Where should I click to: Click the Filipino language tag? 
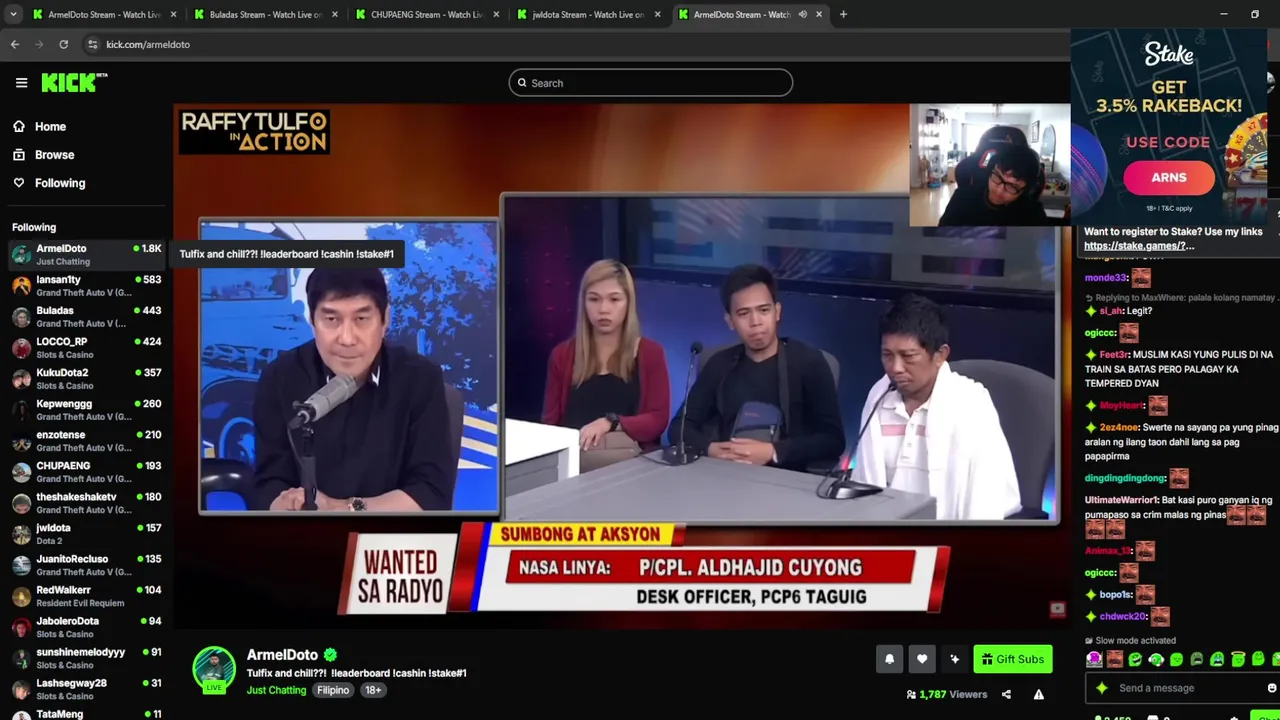(x=333, y=690)
